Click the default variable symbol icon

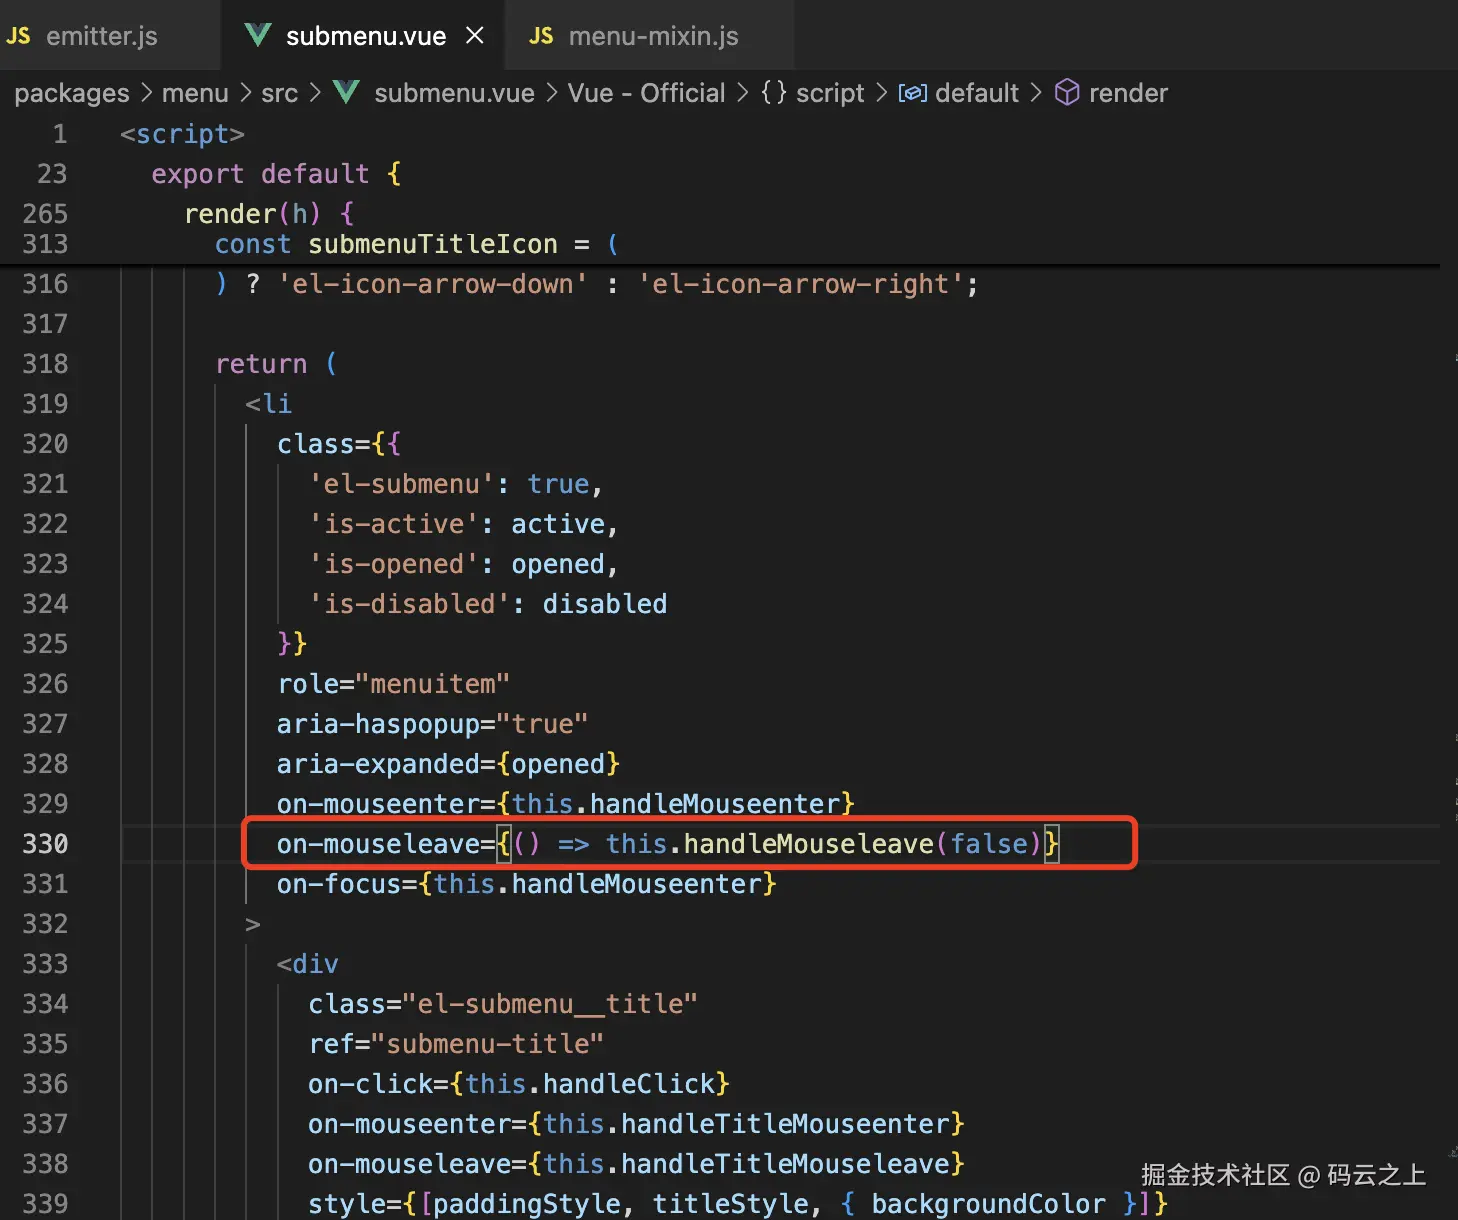[912, 93]
